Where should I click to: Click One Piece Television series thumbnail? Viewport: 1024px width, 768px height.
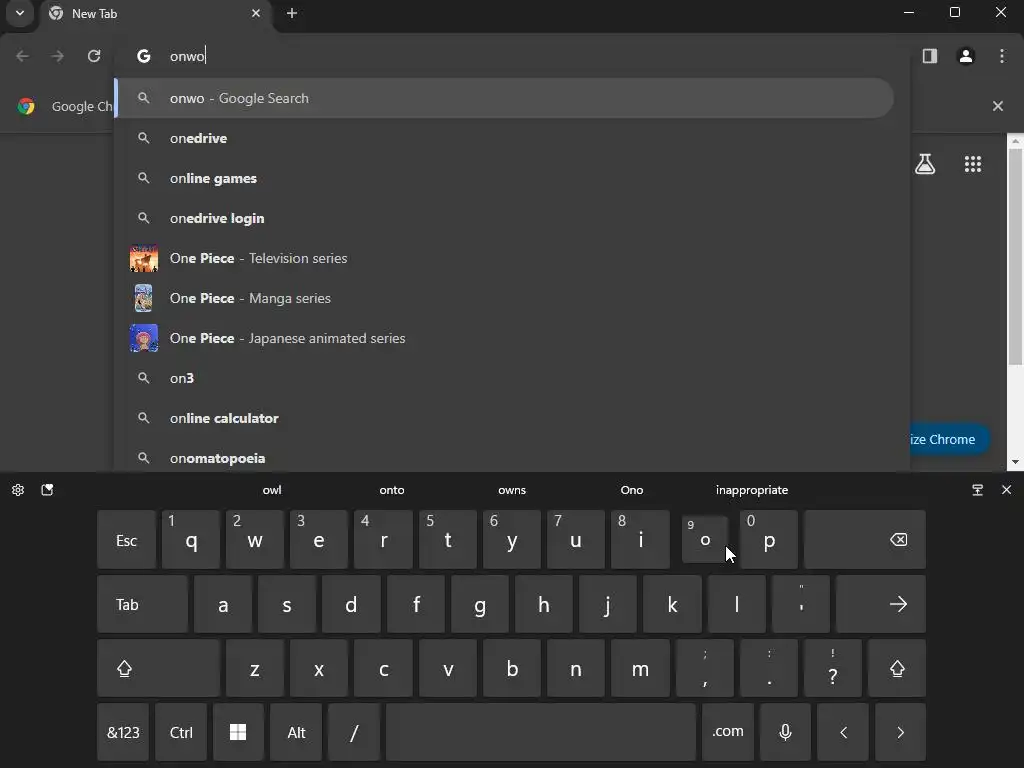pos(144,258)
